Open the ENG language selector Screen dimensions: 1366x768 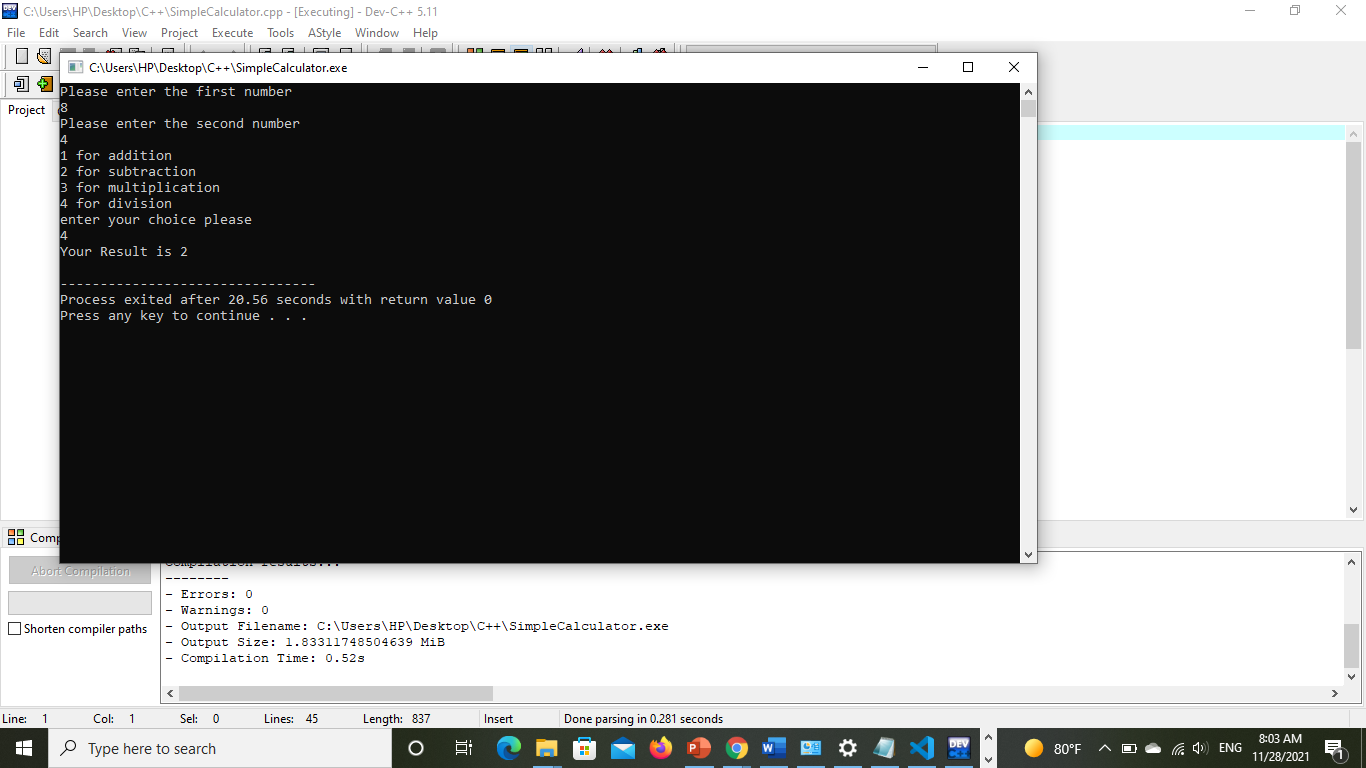click(x=1230, y=747)
